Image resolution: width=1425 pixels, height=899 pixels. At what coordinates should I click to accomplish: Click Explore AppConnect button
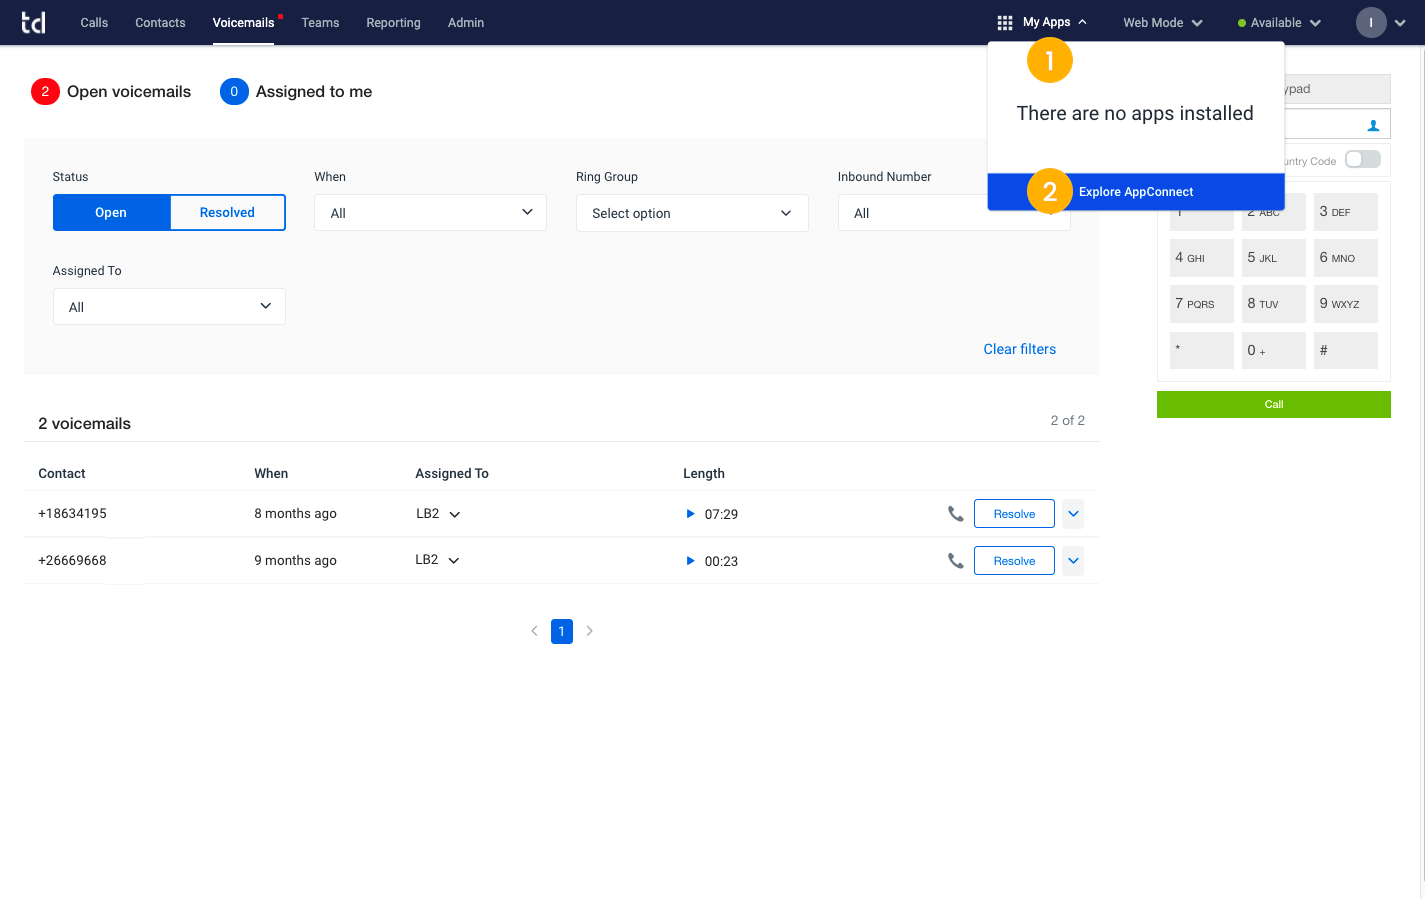click(x=1136, y=192)
